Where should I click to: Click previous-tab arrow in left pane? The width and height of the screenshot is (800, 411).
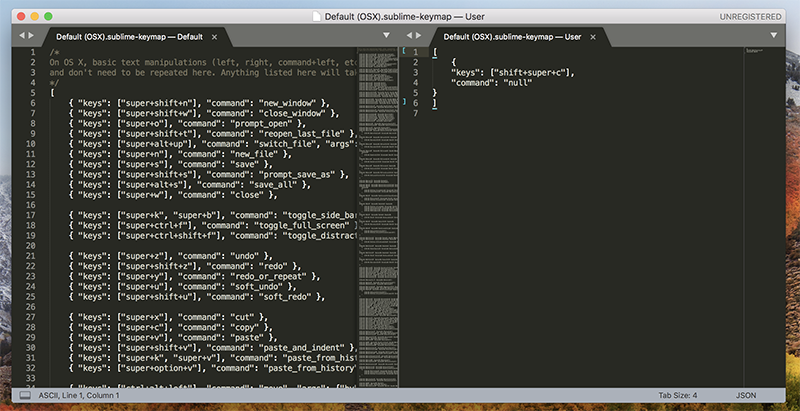[x=22, y=36]
